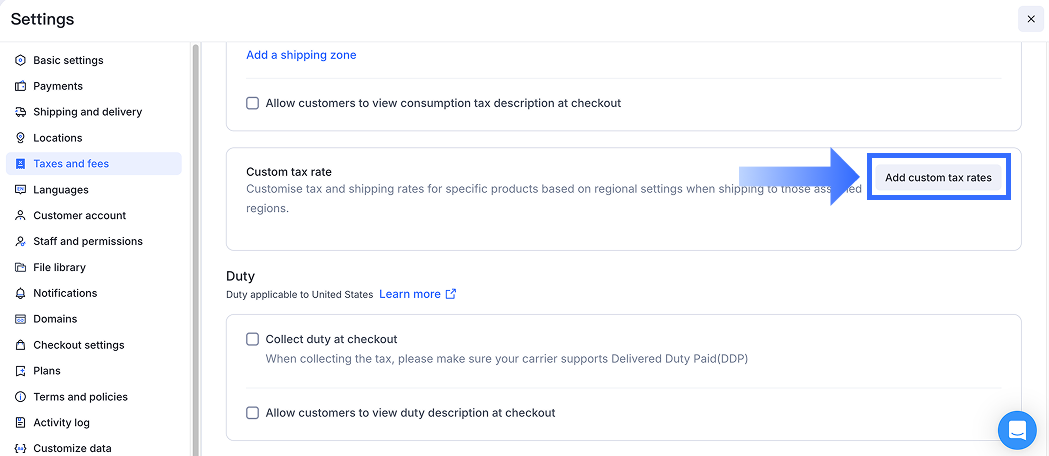The image size is (1049, 456).
Task: Close the Settings dialog
Action: [x=1031, y=19]
